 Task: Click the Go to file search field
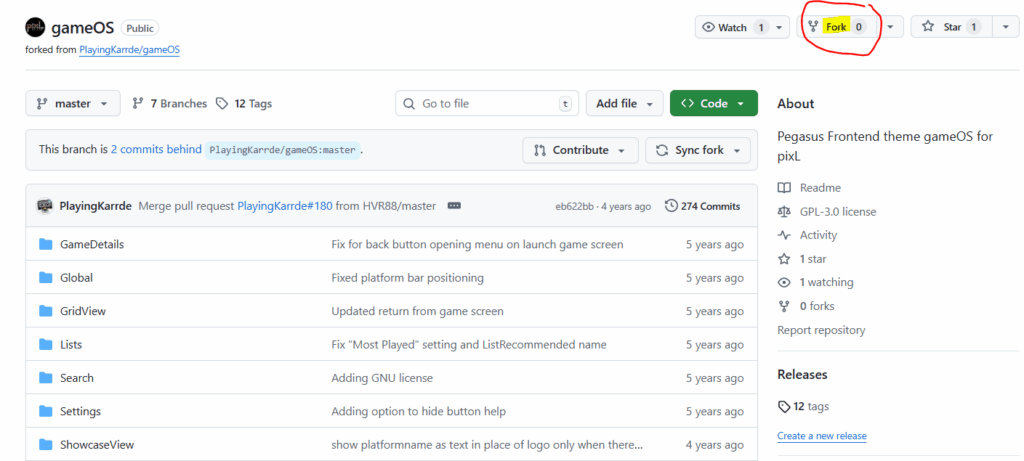(487, 103)
